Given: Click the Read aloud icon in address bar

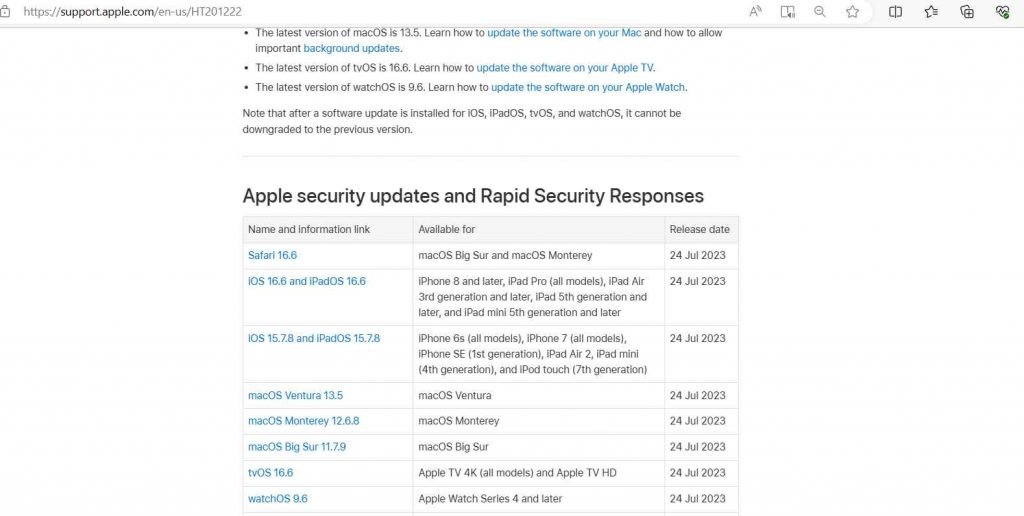Looking at the screenshot, I should pyautogui.click(x=756, y=11).
